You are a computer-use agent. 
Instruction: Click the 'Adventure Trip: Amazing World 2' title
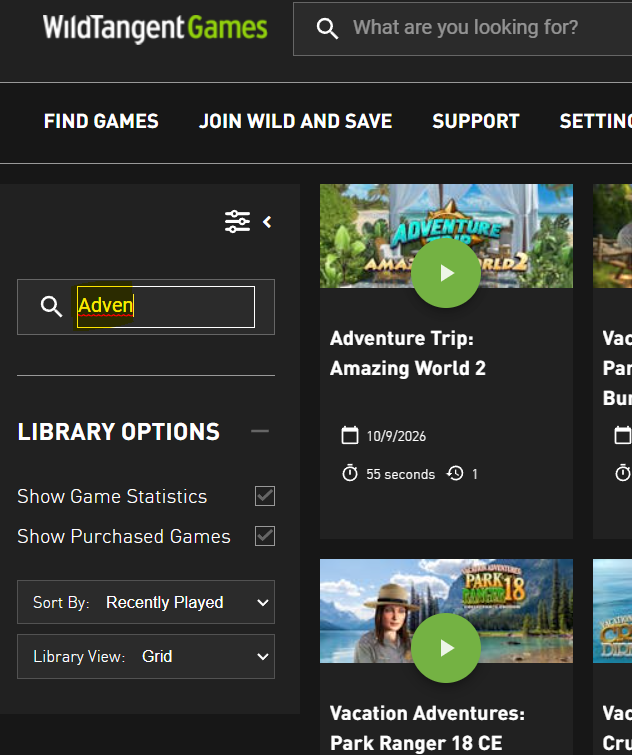click(408, 353)
